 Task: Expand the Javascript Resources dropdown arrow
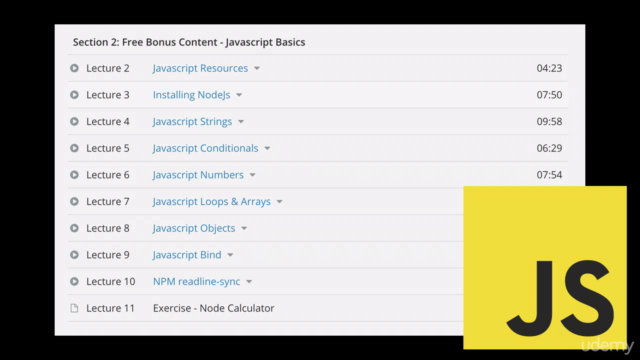pyautogui.click(x=257, y=69)
